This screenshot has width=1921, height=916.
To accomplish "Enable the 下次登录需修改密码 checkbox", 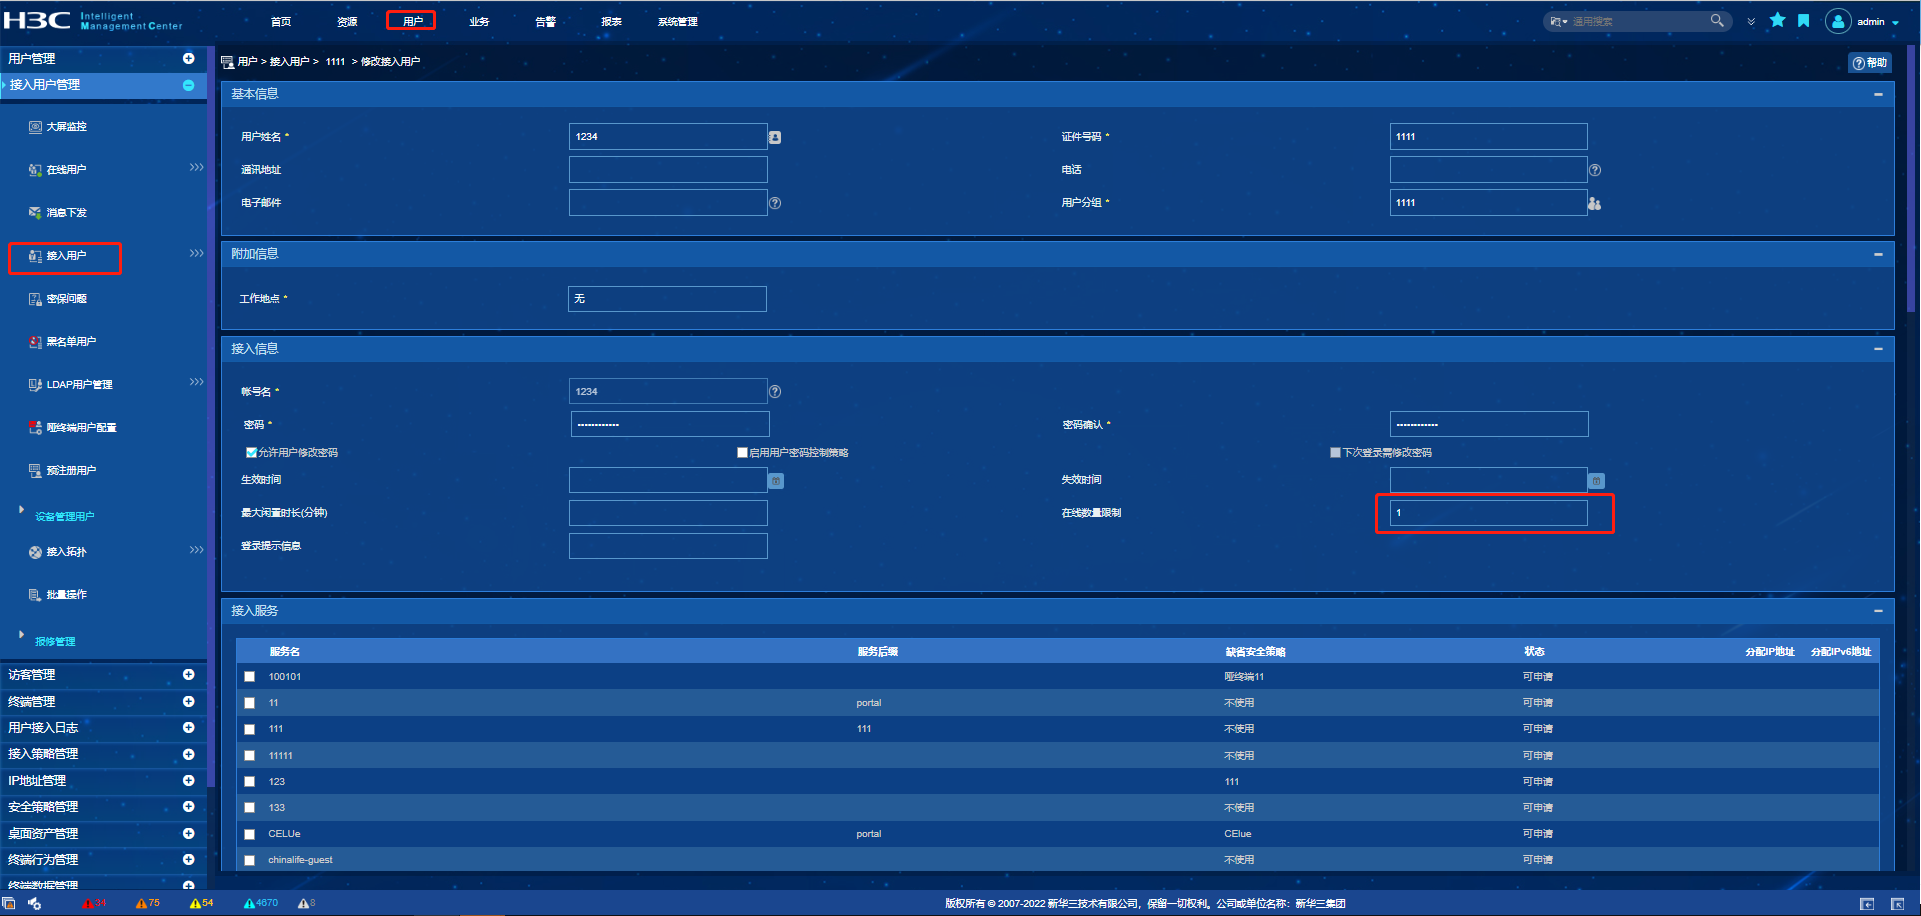I will 1335,453.
